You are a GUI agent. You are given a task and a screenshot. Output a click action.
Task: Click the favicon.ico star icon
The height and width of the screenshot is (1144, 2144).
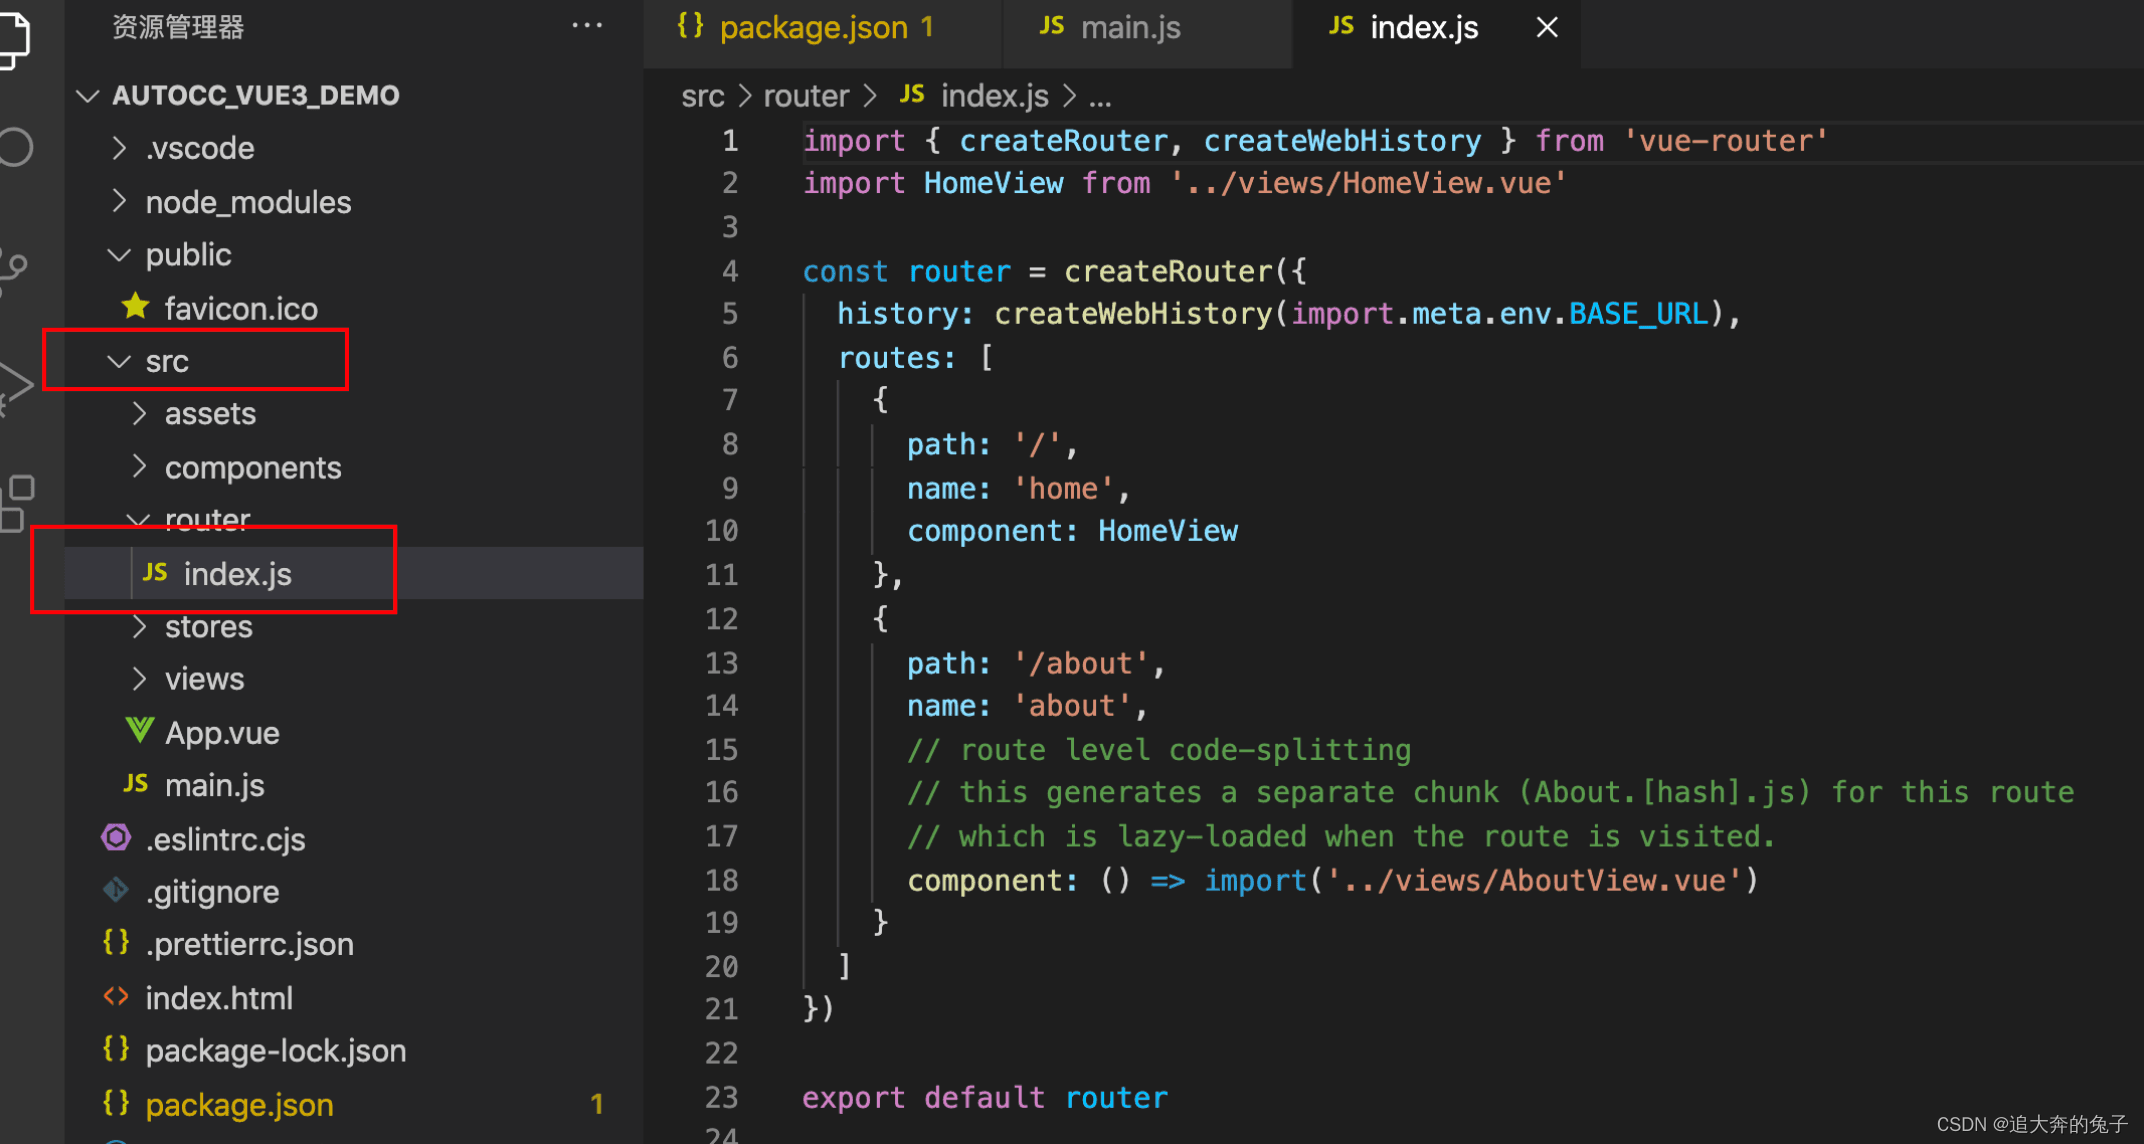[136, 307]
